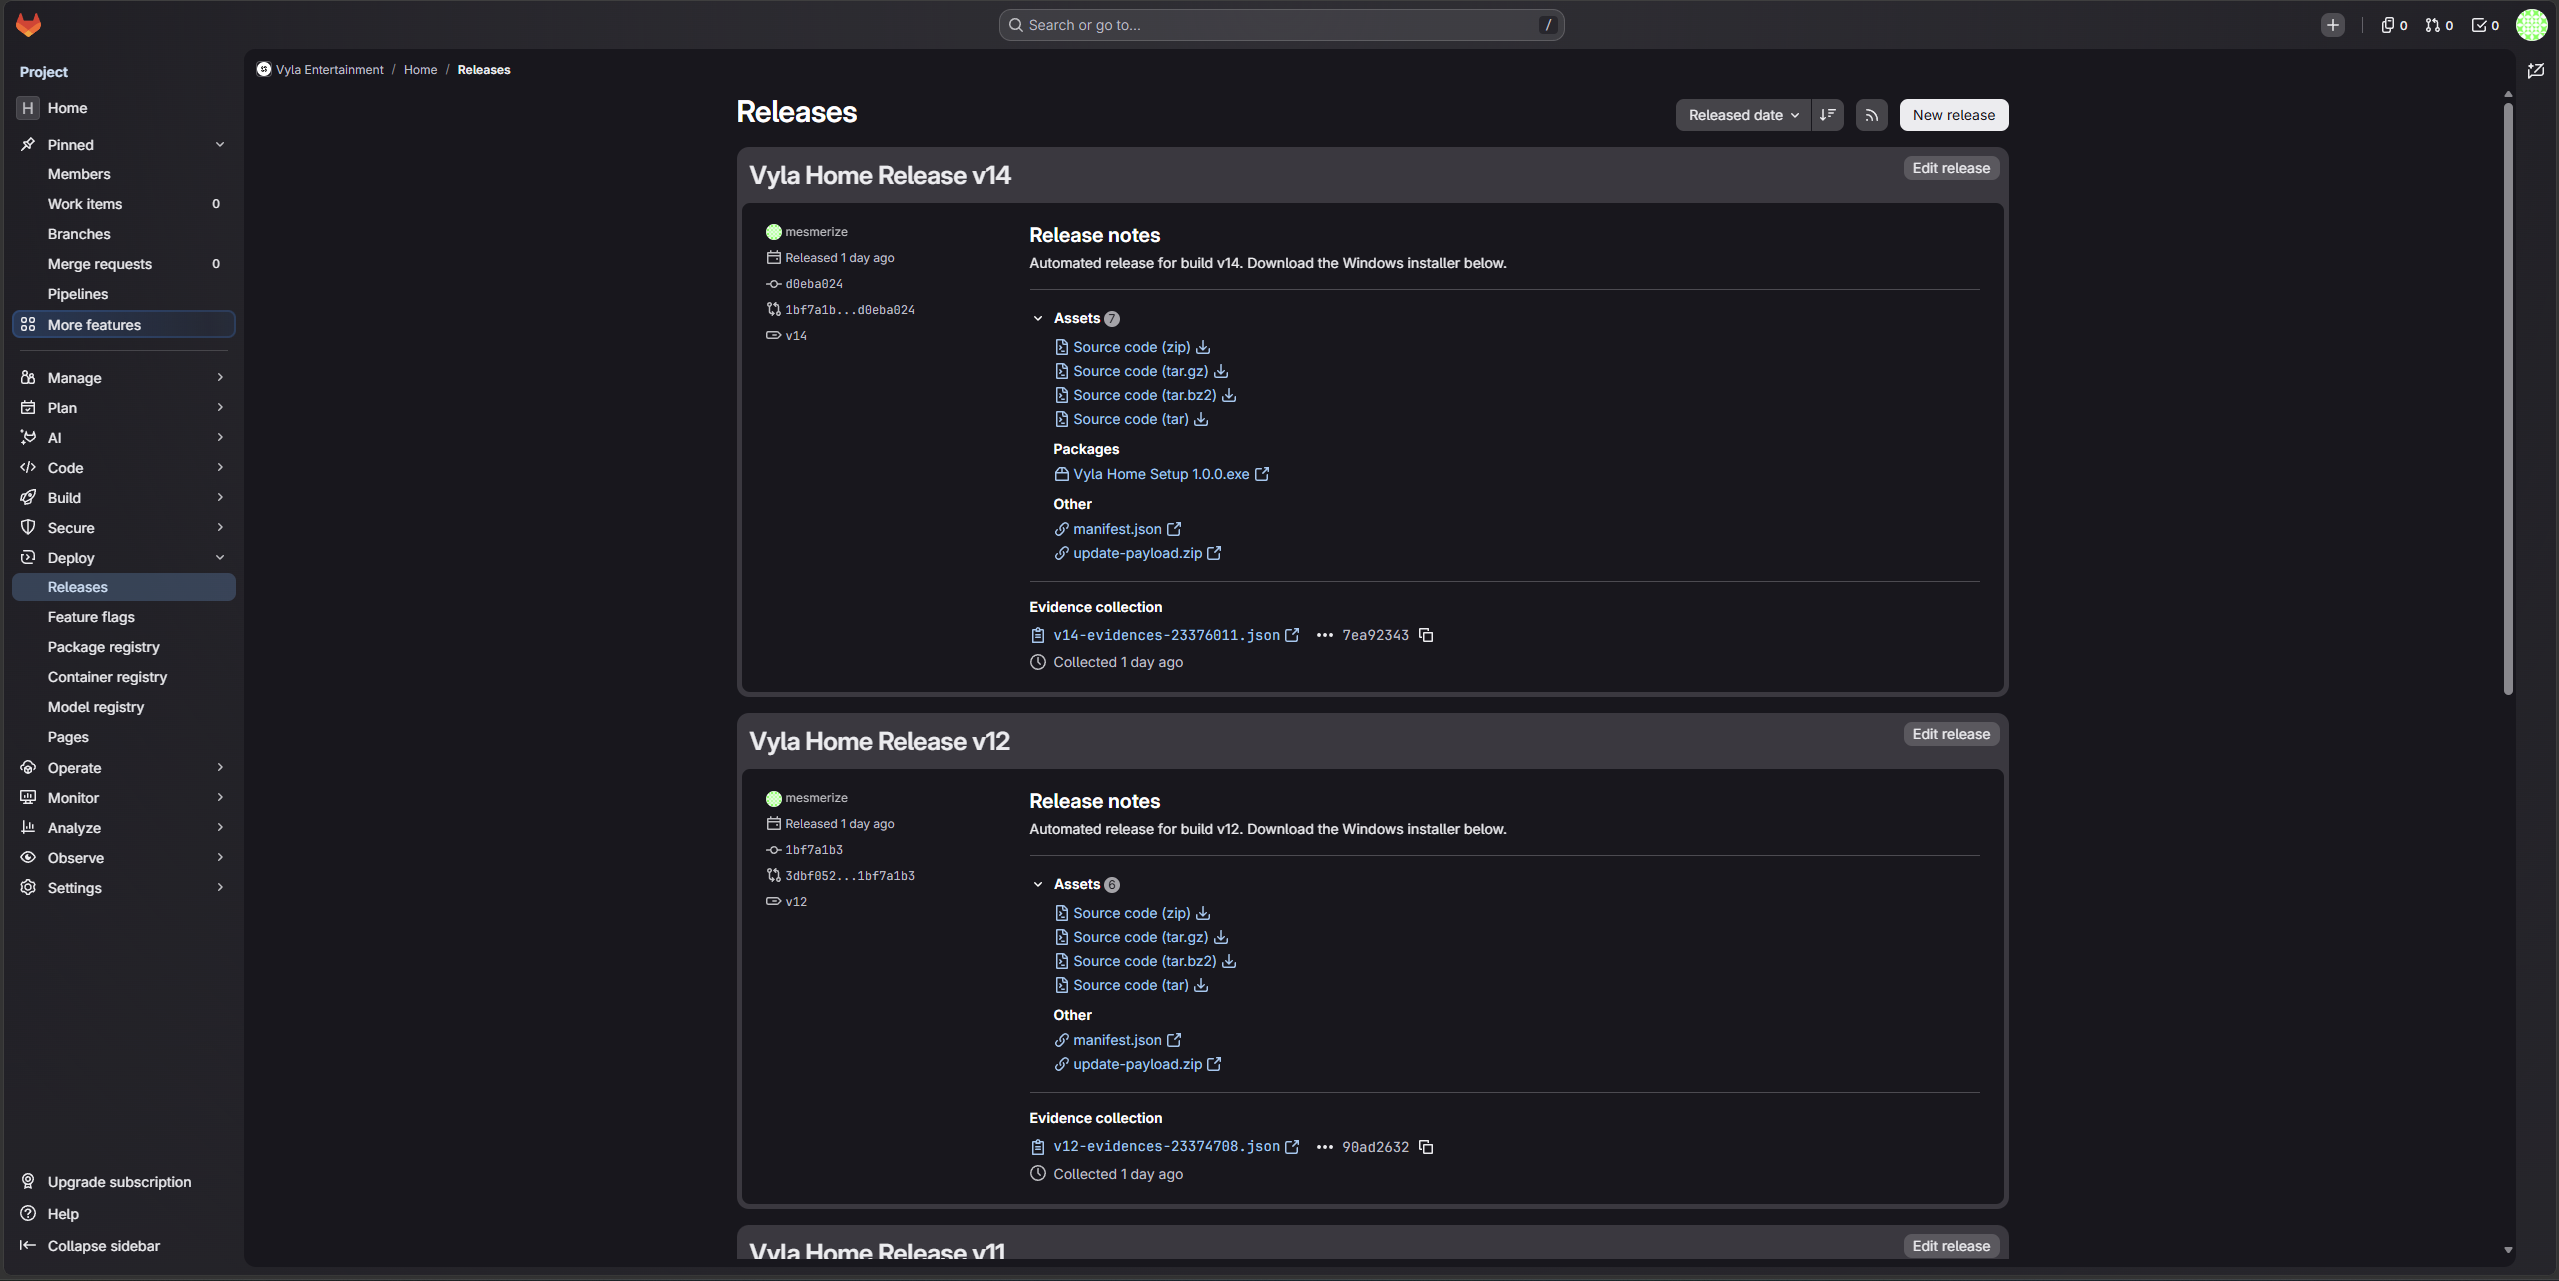Open Package registry in sidebar
The height and width of the screenshot is (1281, 2559).
124,647
